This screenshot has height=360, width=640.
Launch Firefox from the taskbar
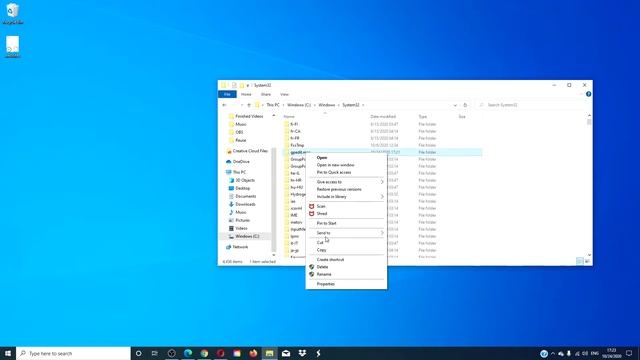[x=253, y=353]
